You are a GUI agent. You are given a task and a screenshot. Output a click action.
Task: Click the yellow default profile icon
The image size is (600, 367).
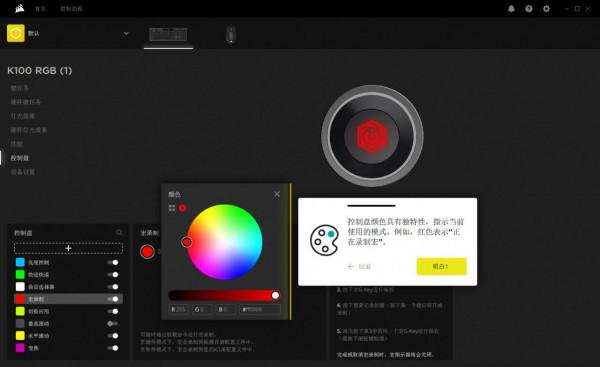16,33
